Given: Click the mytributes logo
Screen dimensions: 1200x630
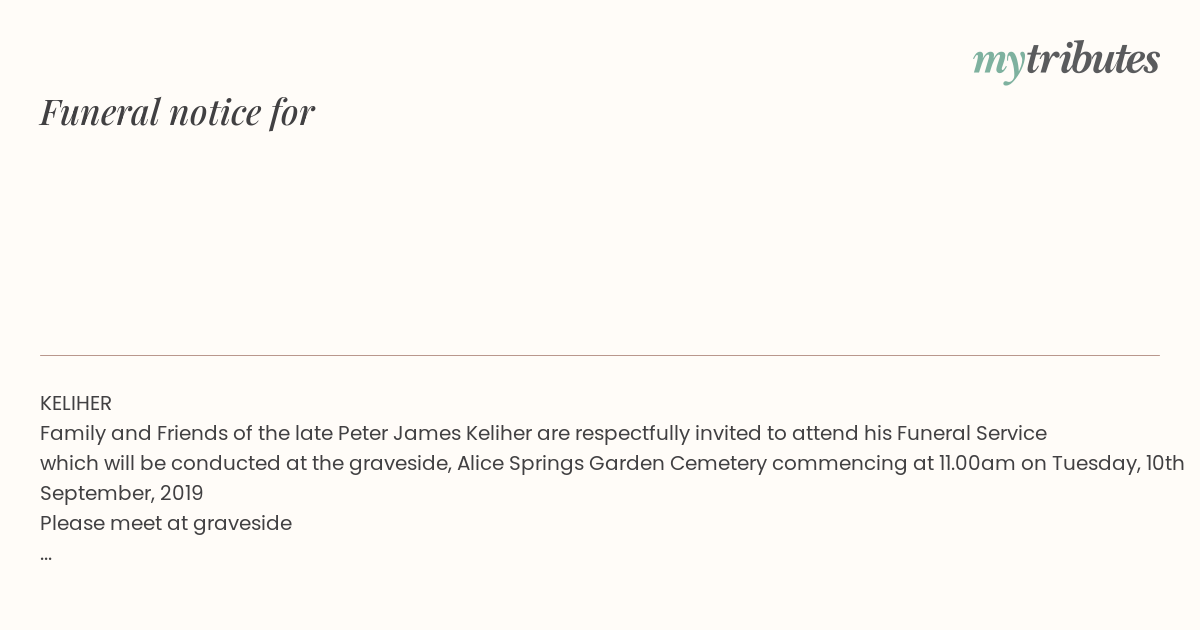Looking at the screenshot, I should 1066,61.
